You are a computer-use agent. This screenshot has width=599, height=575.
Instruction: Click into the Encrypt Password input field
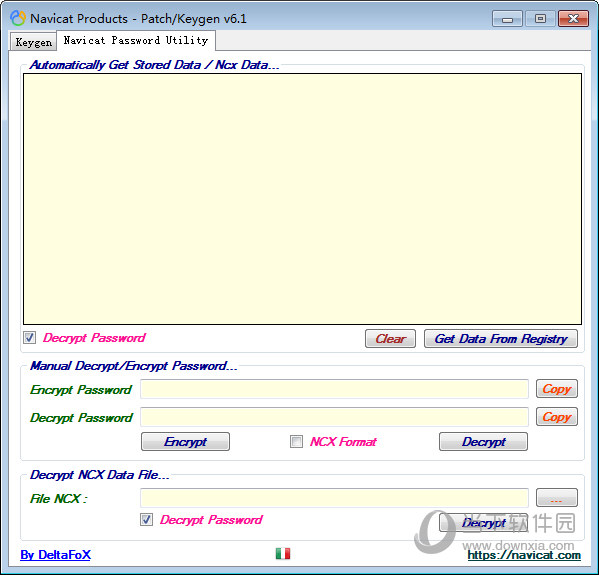[x=334, y=389]
